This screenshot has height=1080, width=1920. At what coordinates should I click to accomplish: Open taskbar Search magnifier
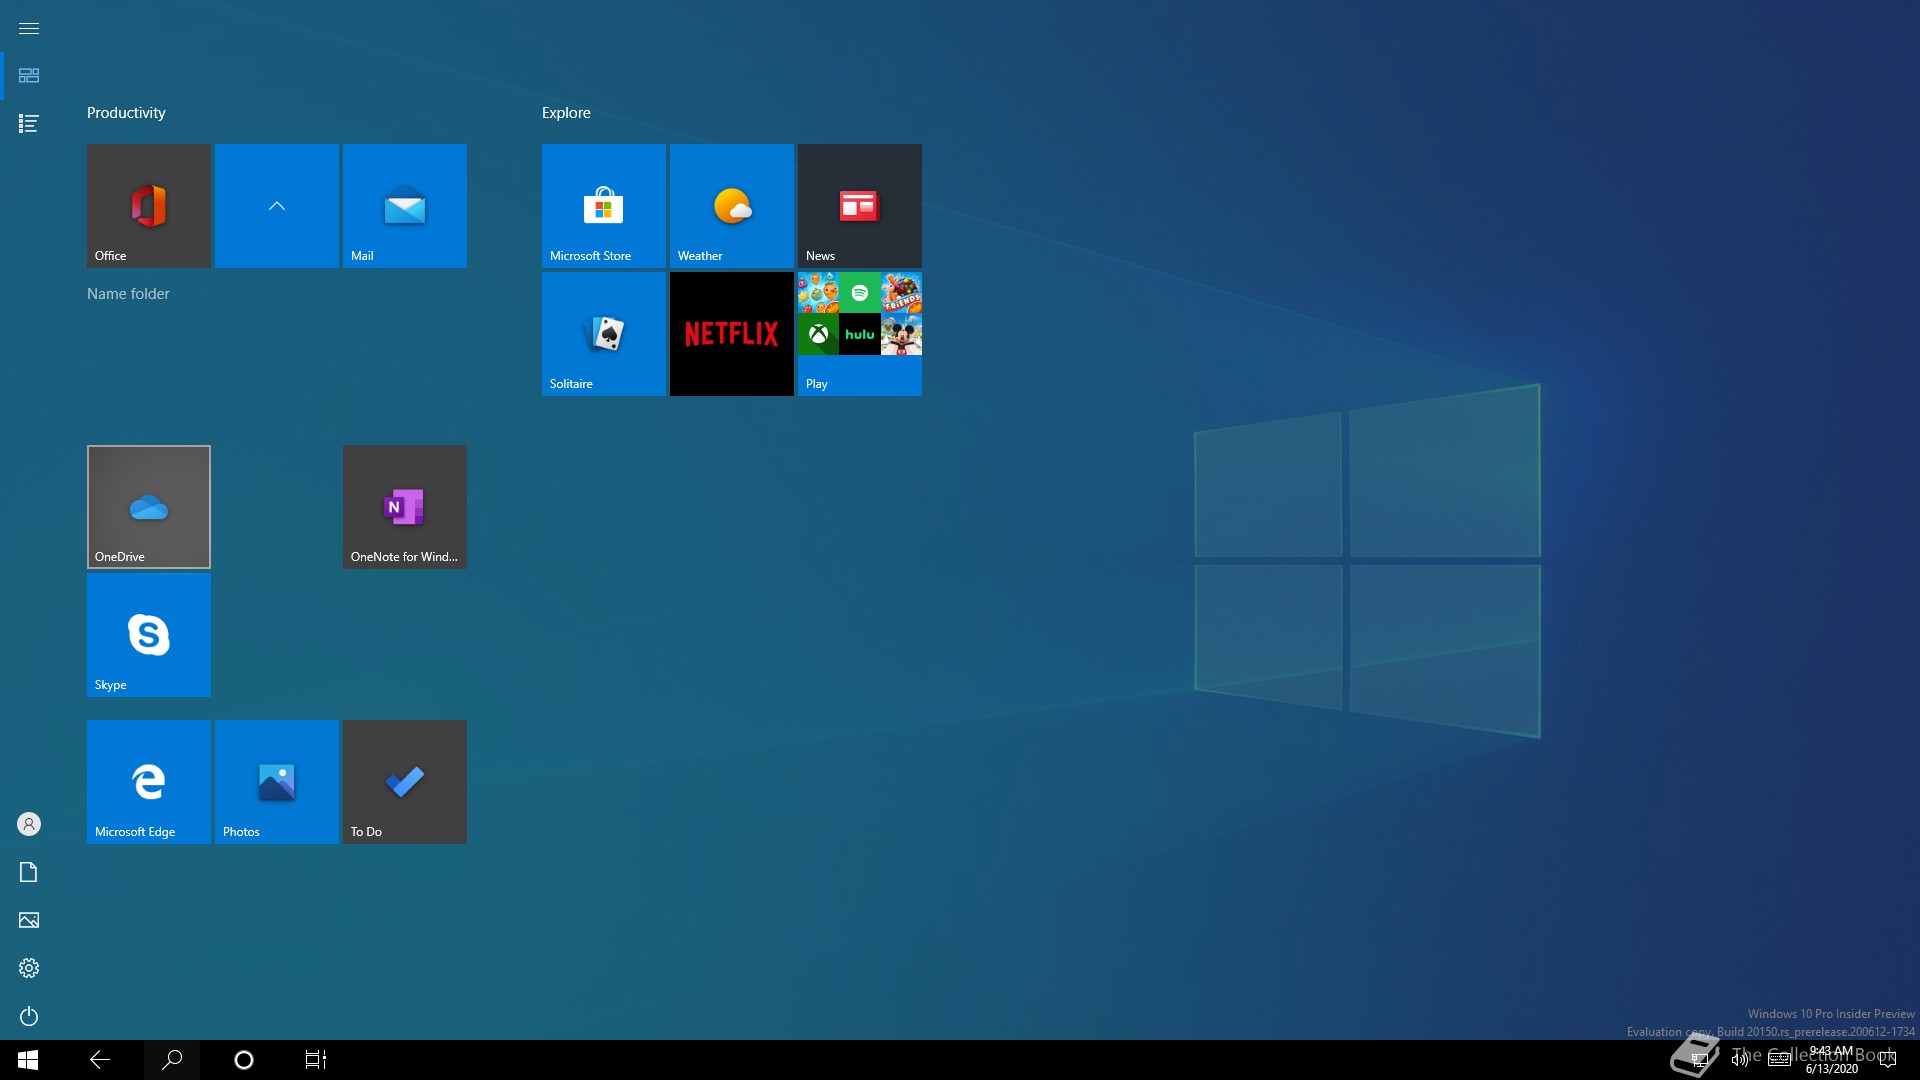[x=172, y=1060]
